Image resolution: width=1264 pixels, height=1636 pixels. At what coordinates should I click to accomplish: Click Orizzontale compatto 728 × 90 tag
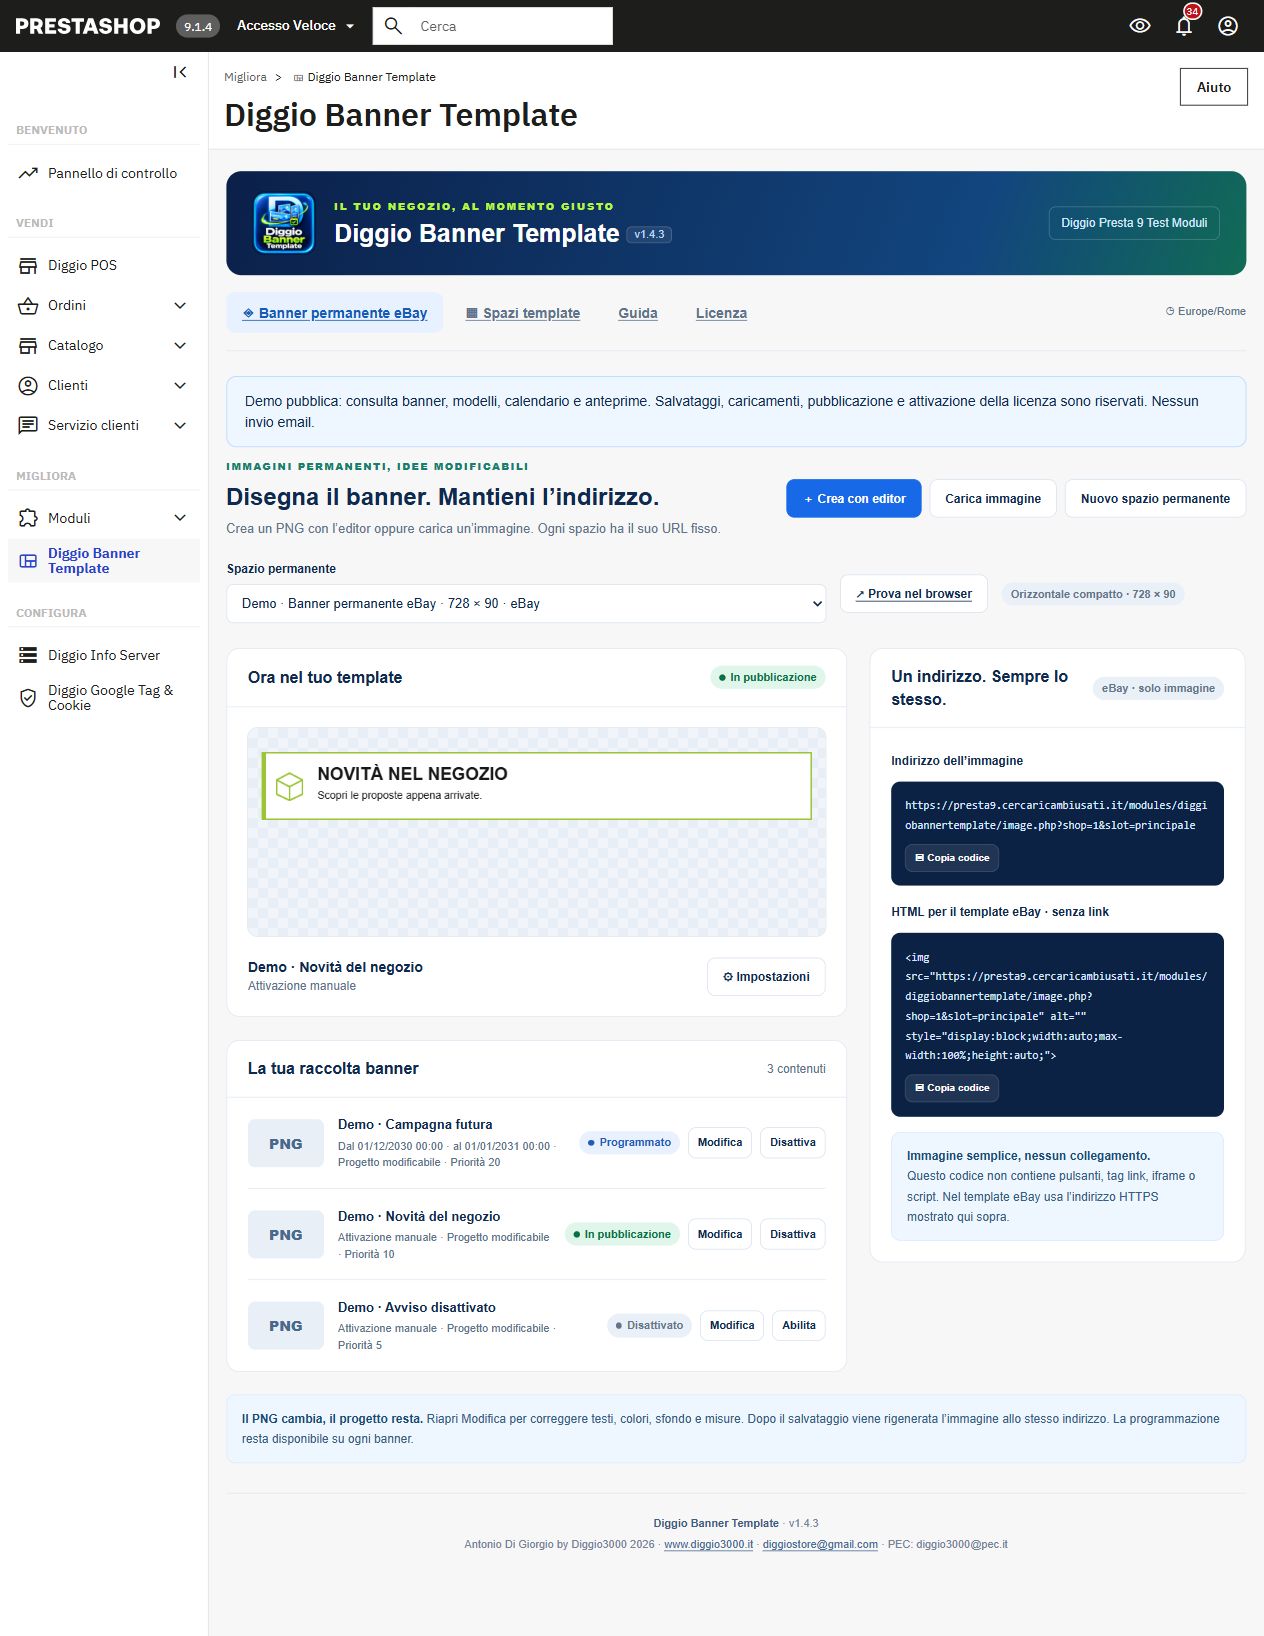point(1092,594)
